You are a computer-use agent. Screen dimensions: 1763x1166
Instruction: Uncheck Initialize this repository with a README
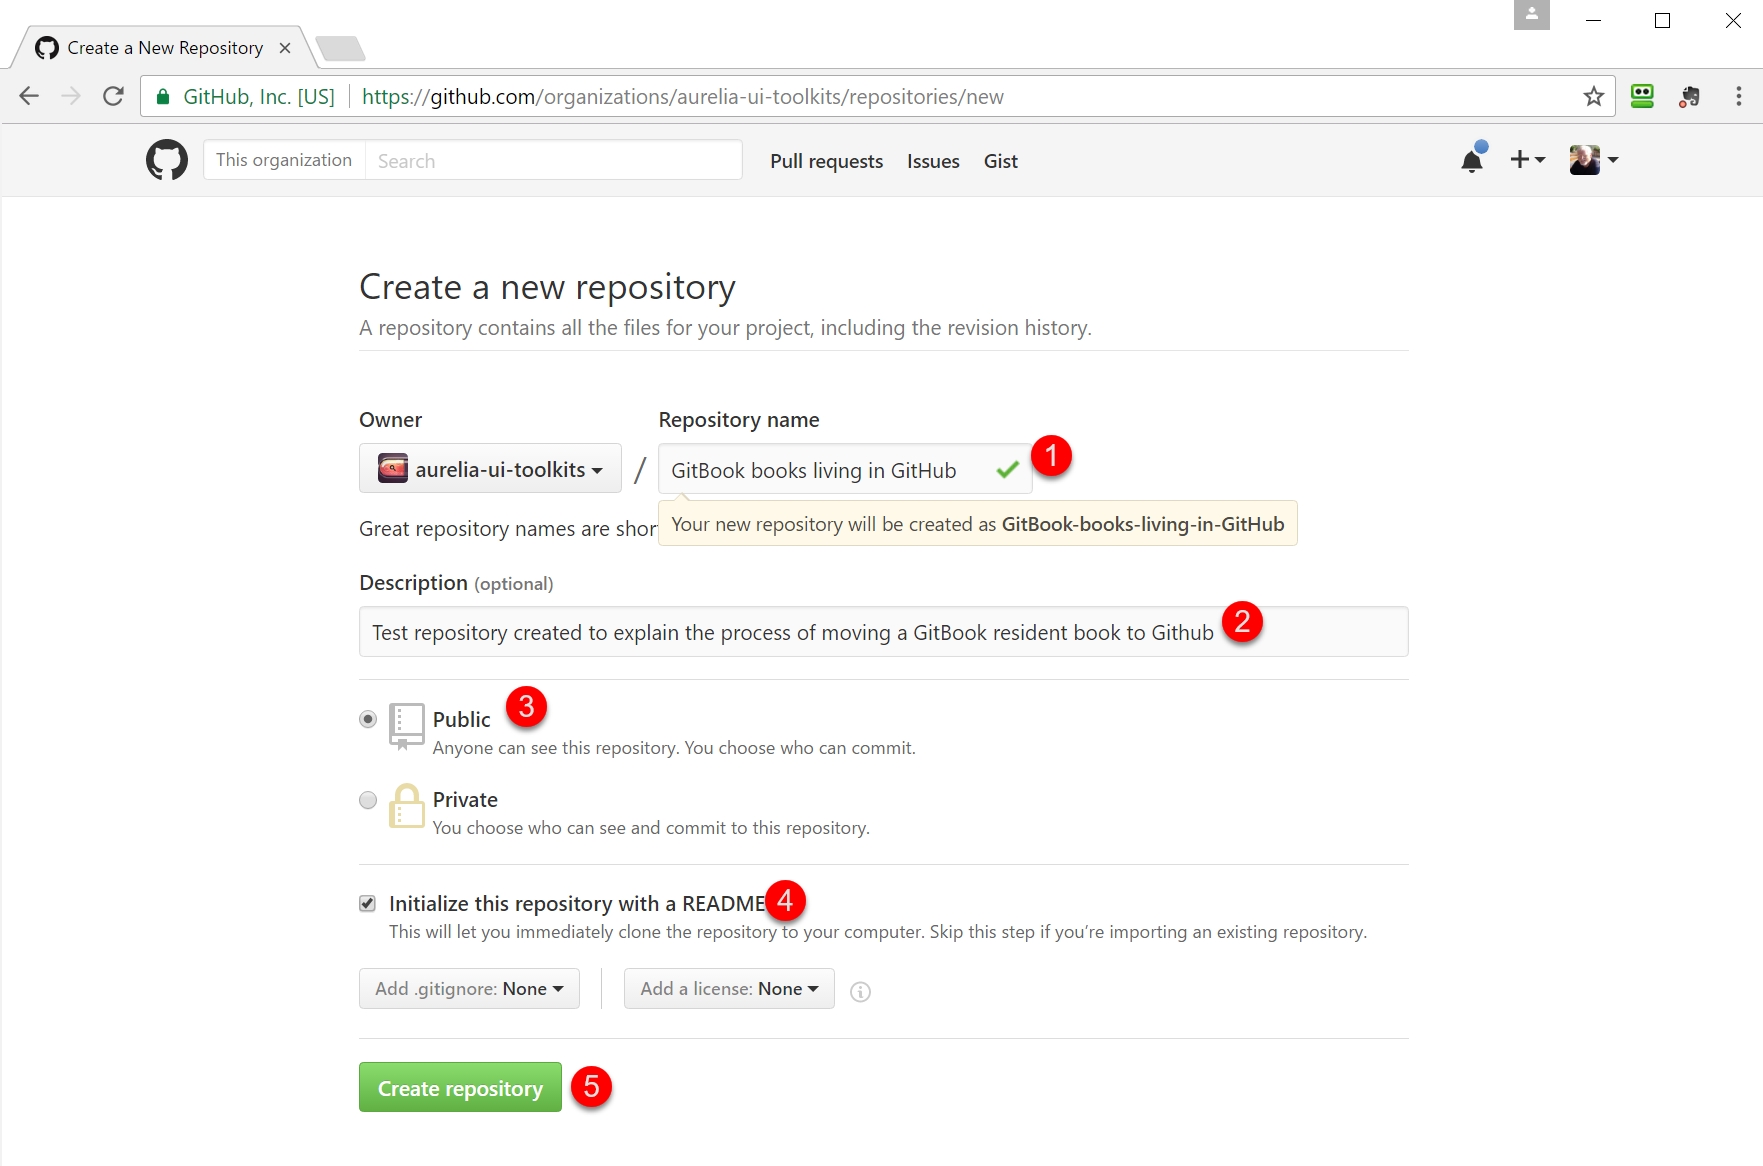368,904
